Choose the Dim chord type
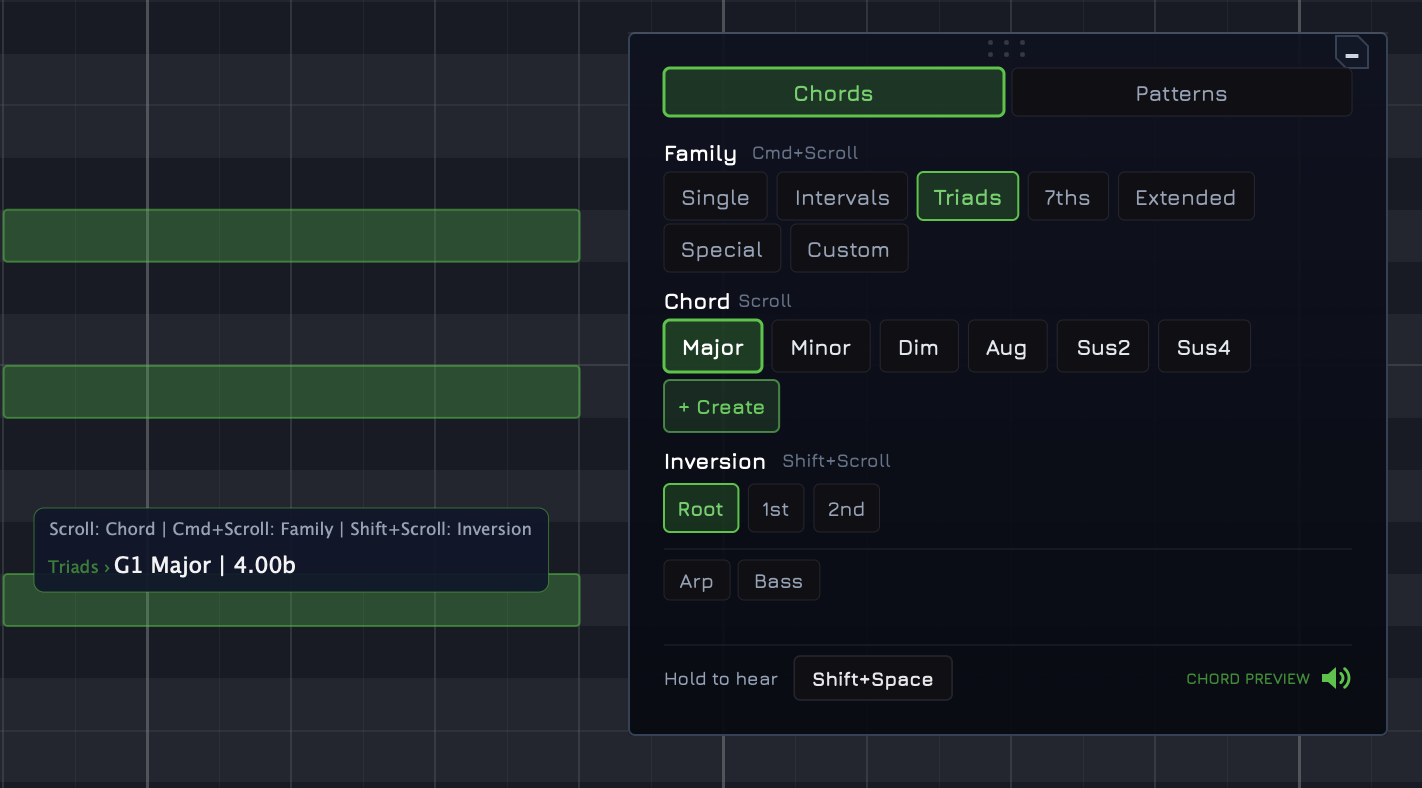 pyautogui.click(x=918, y=347)
